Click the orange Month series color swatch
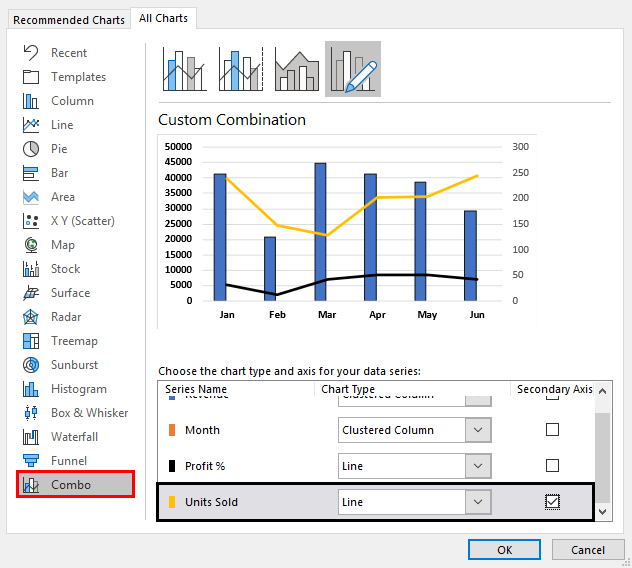The height and width of the screenshot is (568, 632). [172, 430]
